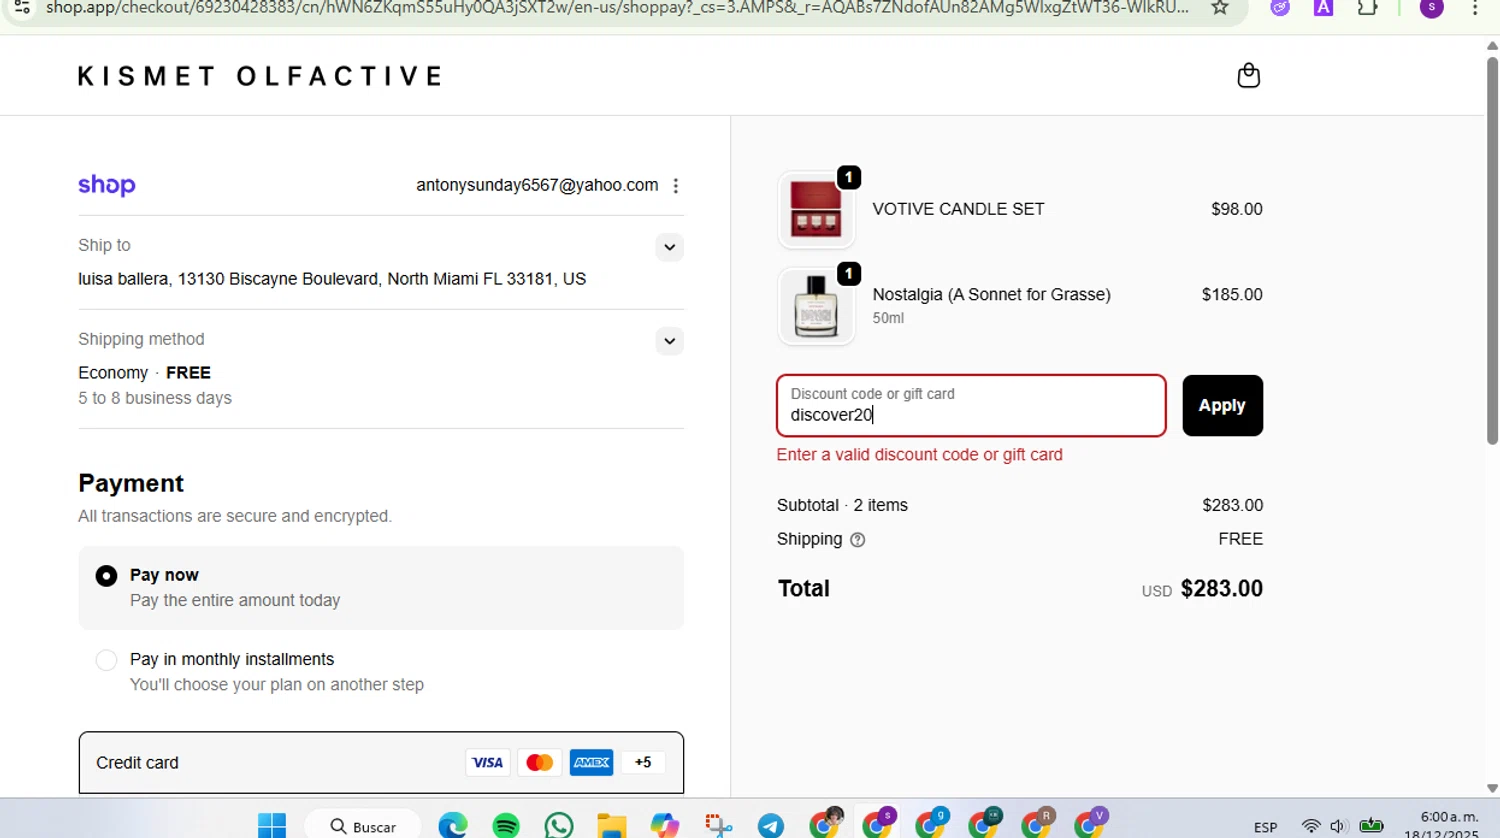The height and width of the screenshot is (838, 1500).
Task: Click the Windows taskbar Buscar search box
Action: [363, 826]
